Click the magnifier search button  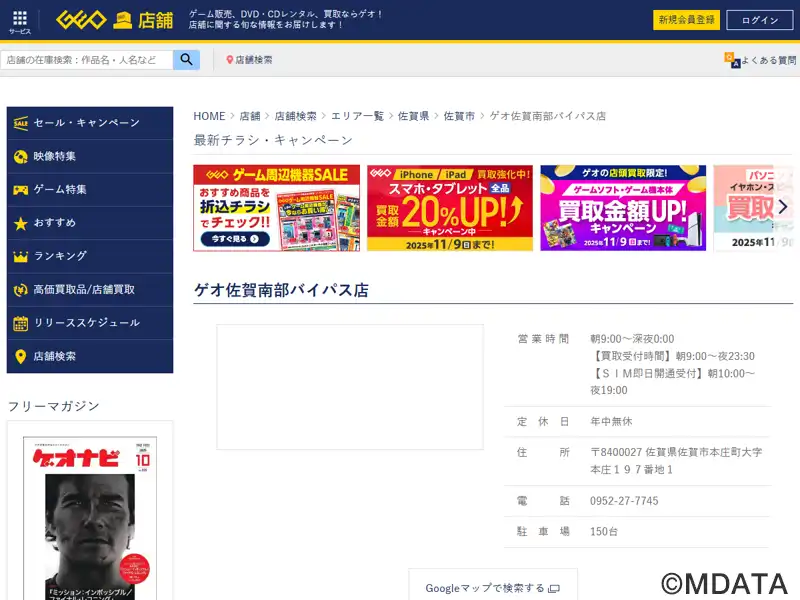tap(186, 60)
